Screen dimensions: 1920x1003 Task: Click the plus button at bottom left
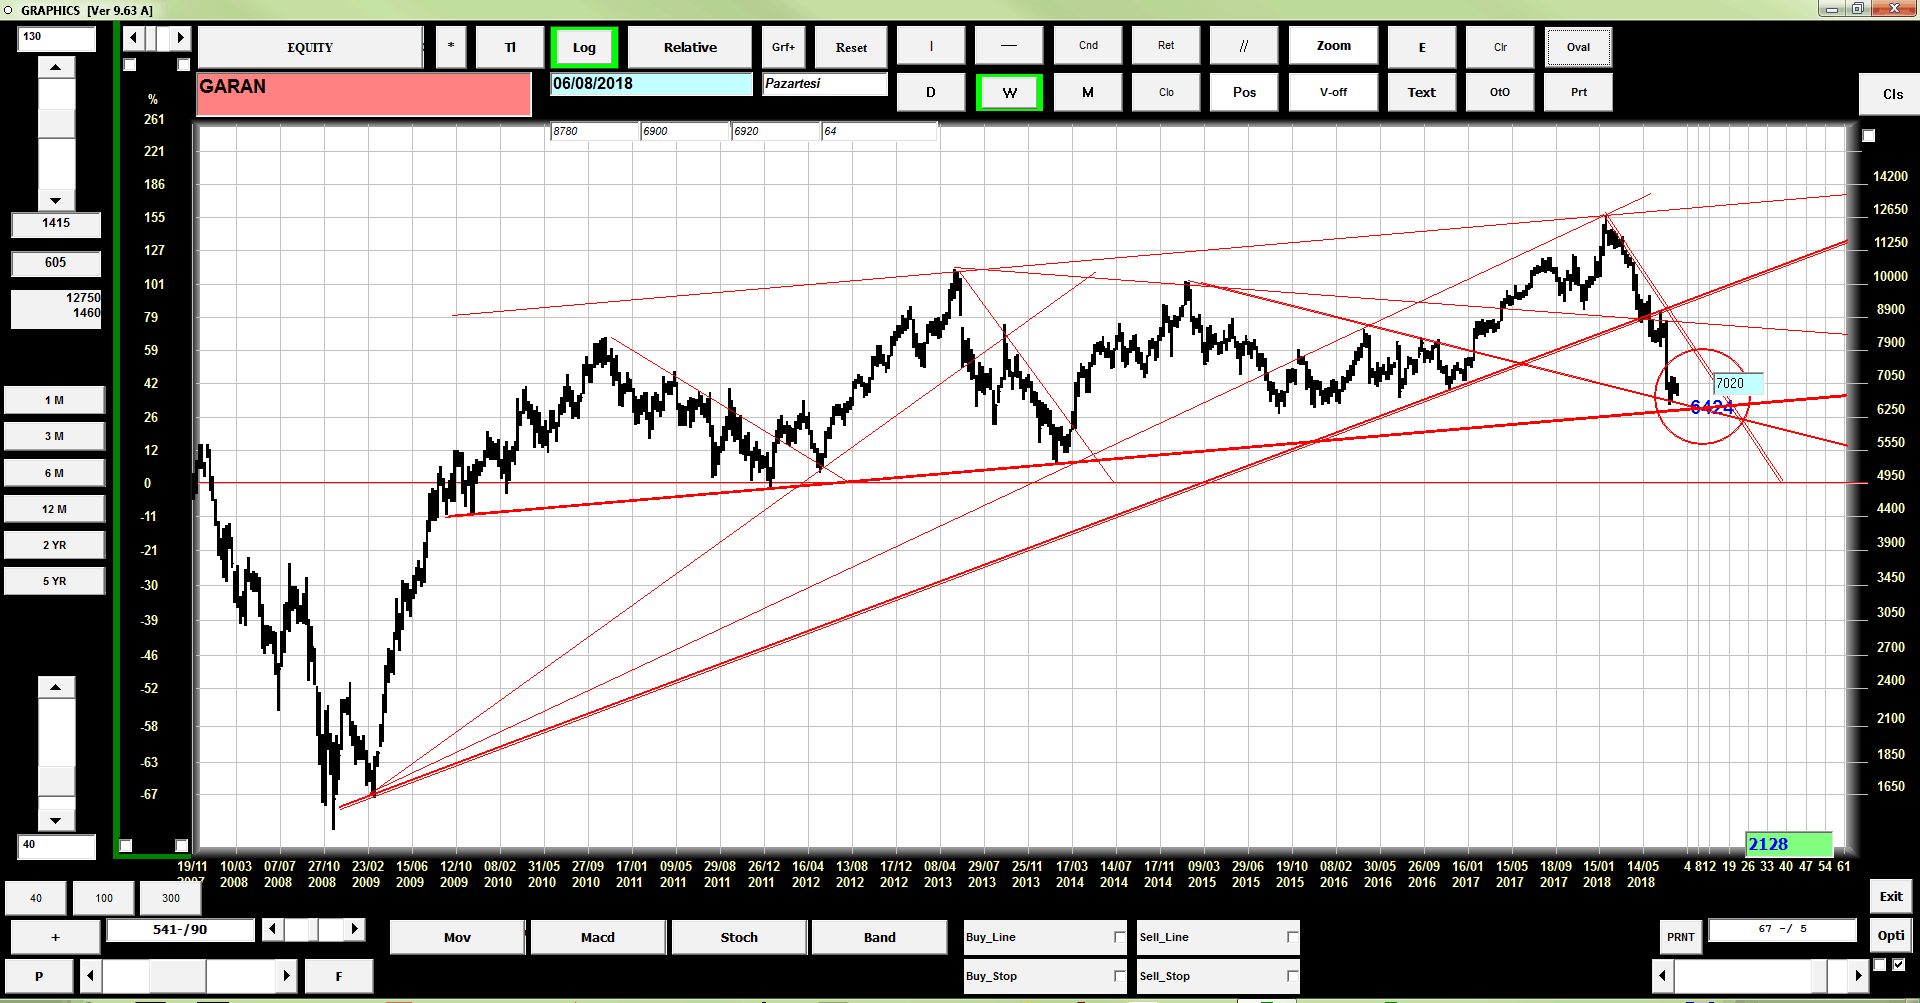tap(55, 937)
